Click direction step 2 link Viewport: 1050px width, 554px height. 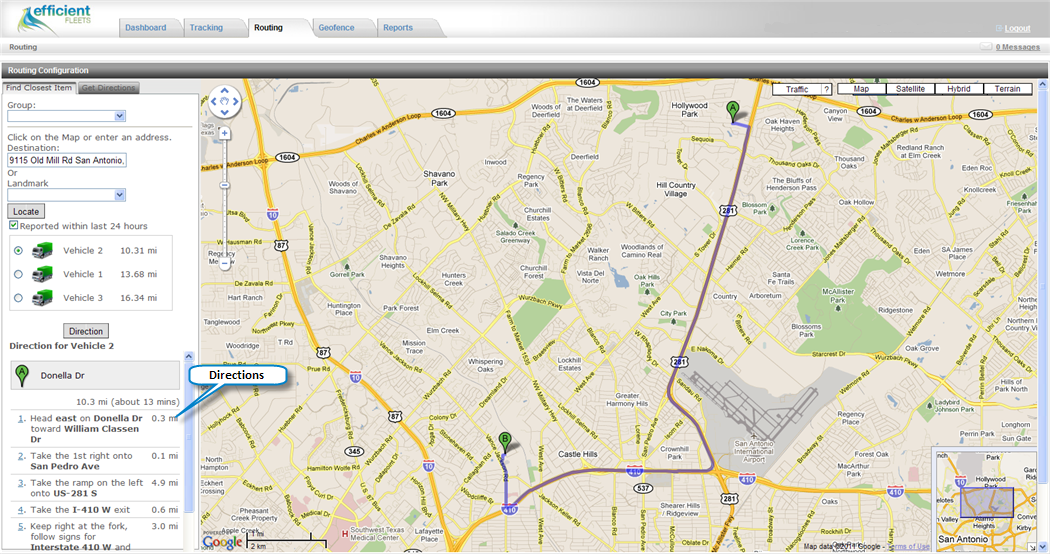tap(21, 456)
